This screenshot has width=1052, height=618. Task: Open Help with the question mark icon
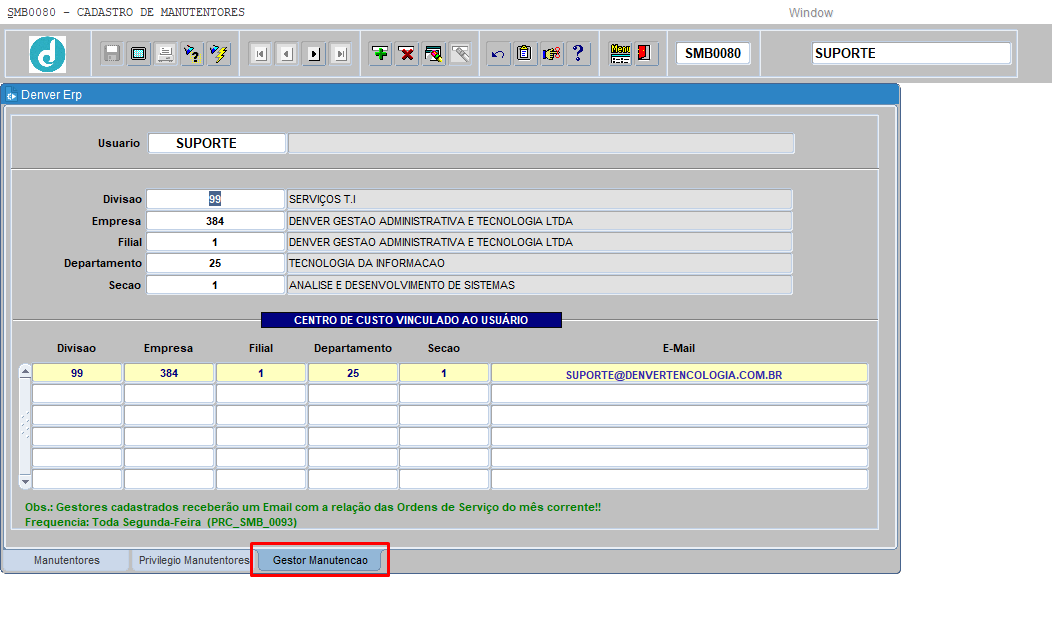(578, 54)
